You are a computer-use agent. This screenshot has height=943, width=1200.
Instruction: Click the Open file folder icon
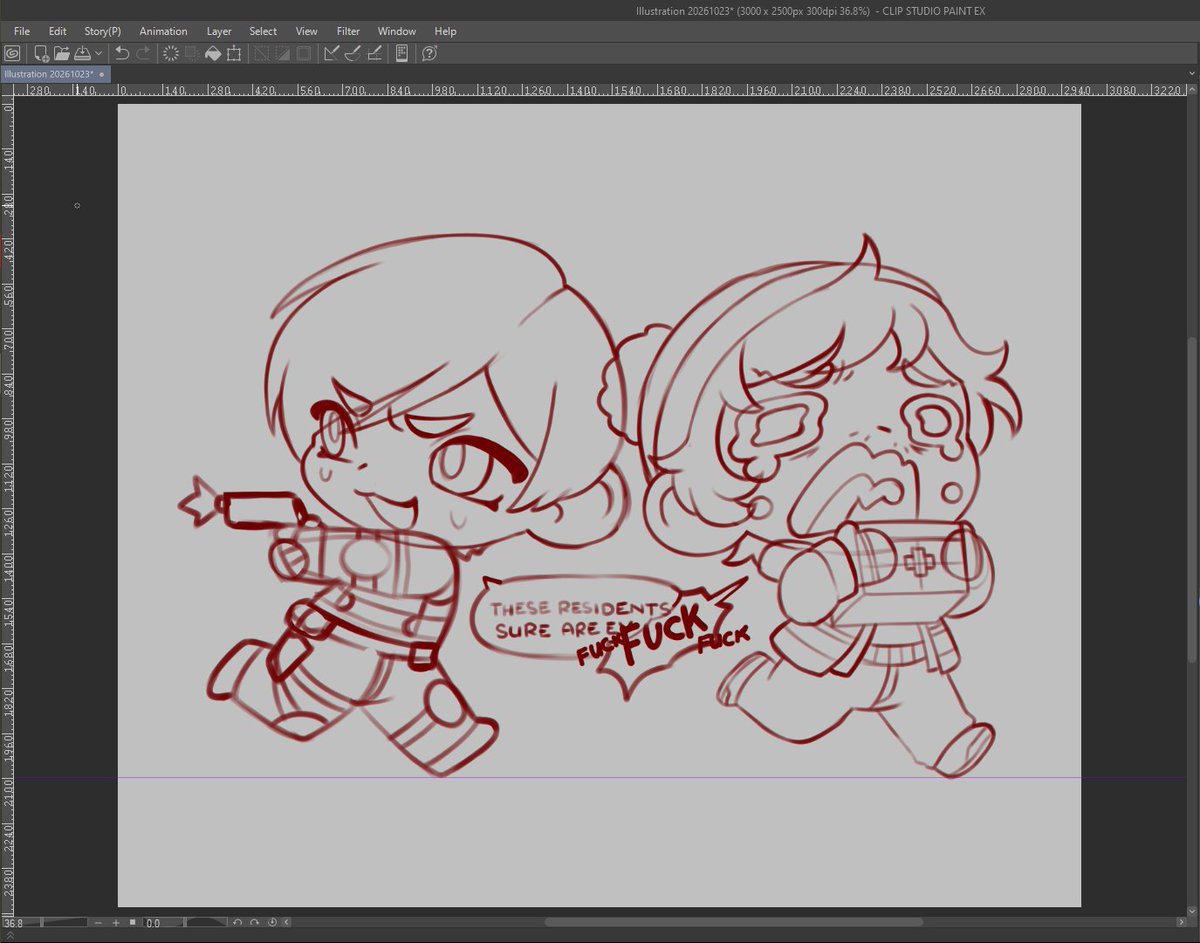click(x=61, y=53)
